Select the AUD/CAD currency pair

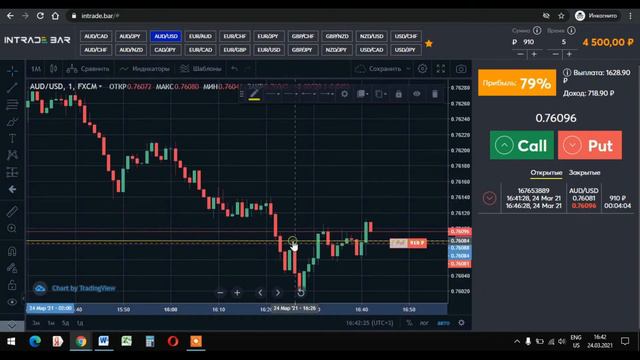[x=96, y=36]
